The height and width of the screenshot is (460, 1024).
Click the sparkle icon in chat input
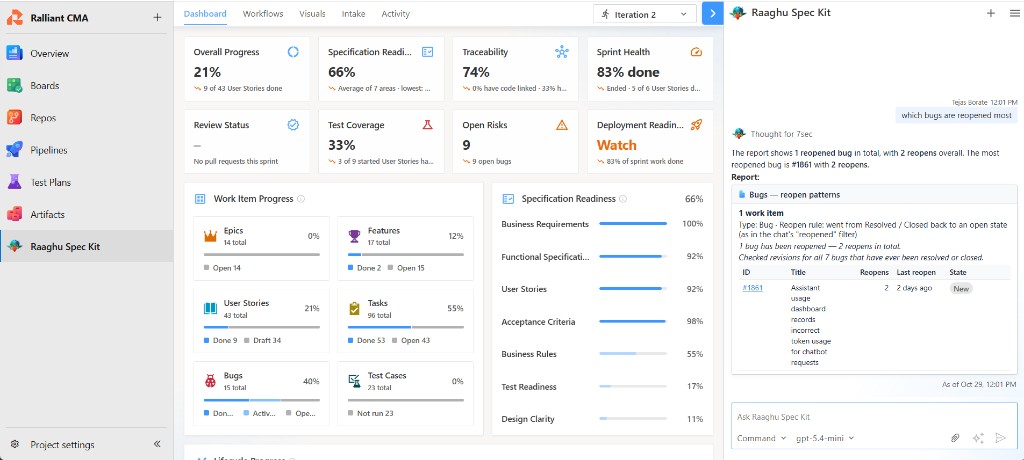[978, 438]
